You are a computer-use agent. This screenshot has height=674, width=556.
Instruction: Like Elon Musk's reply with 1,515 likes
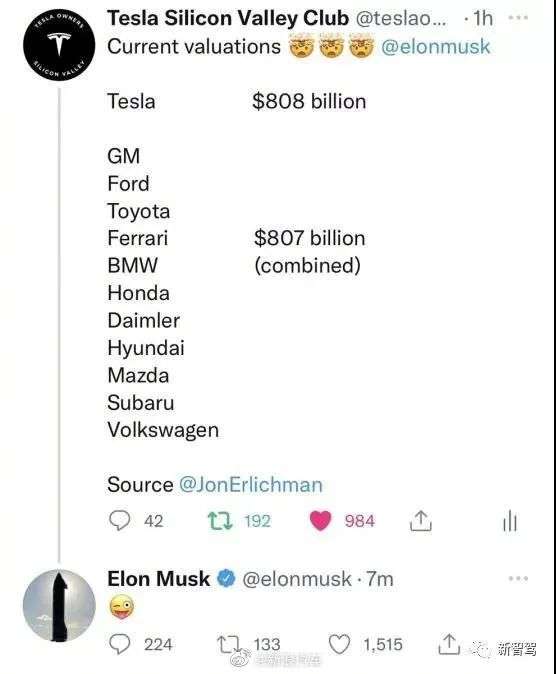(x=340, y=644)
